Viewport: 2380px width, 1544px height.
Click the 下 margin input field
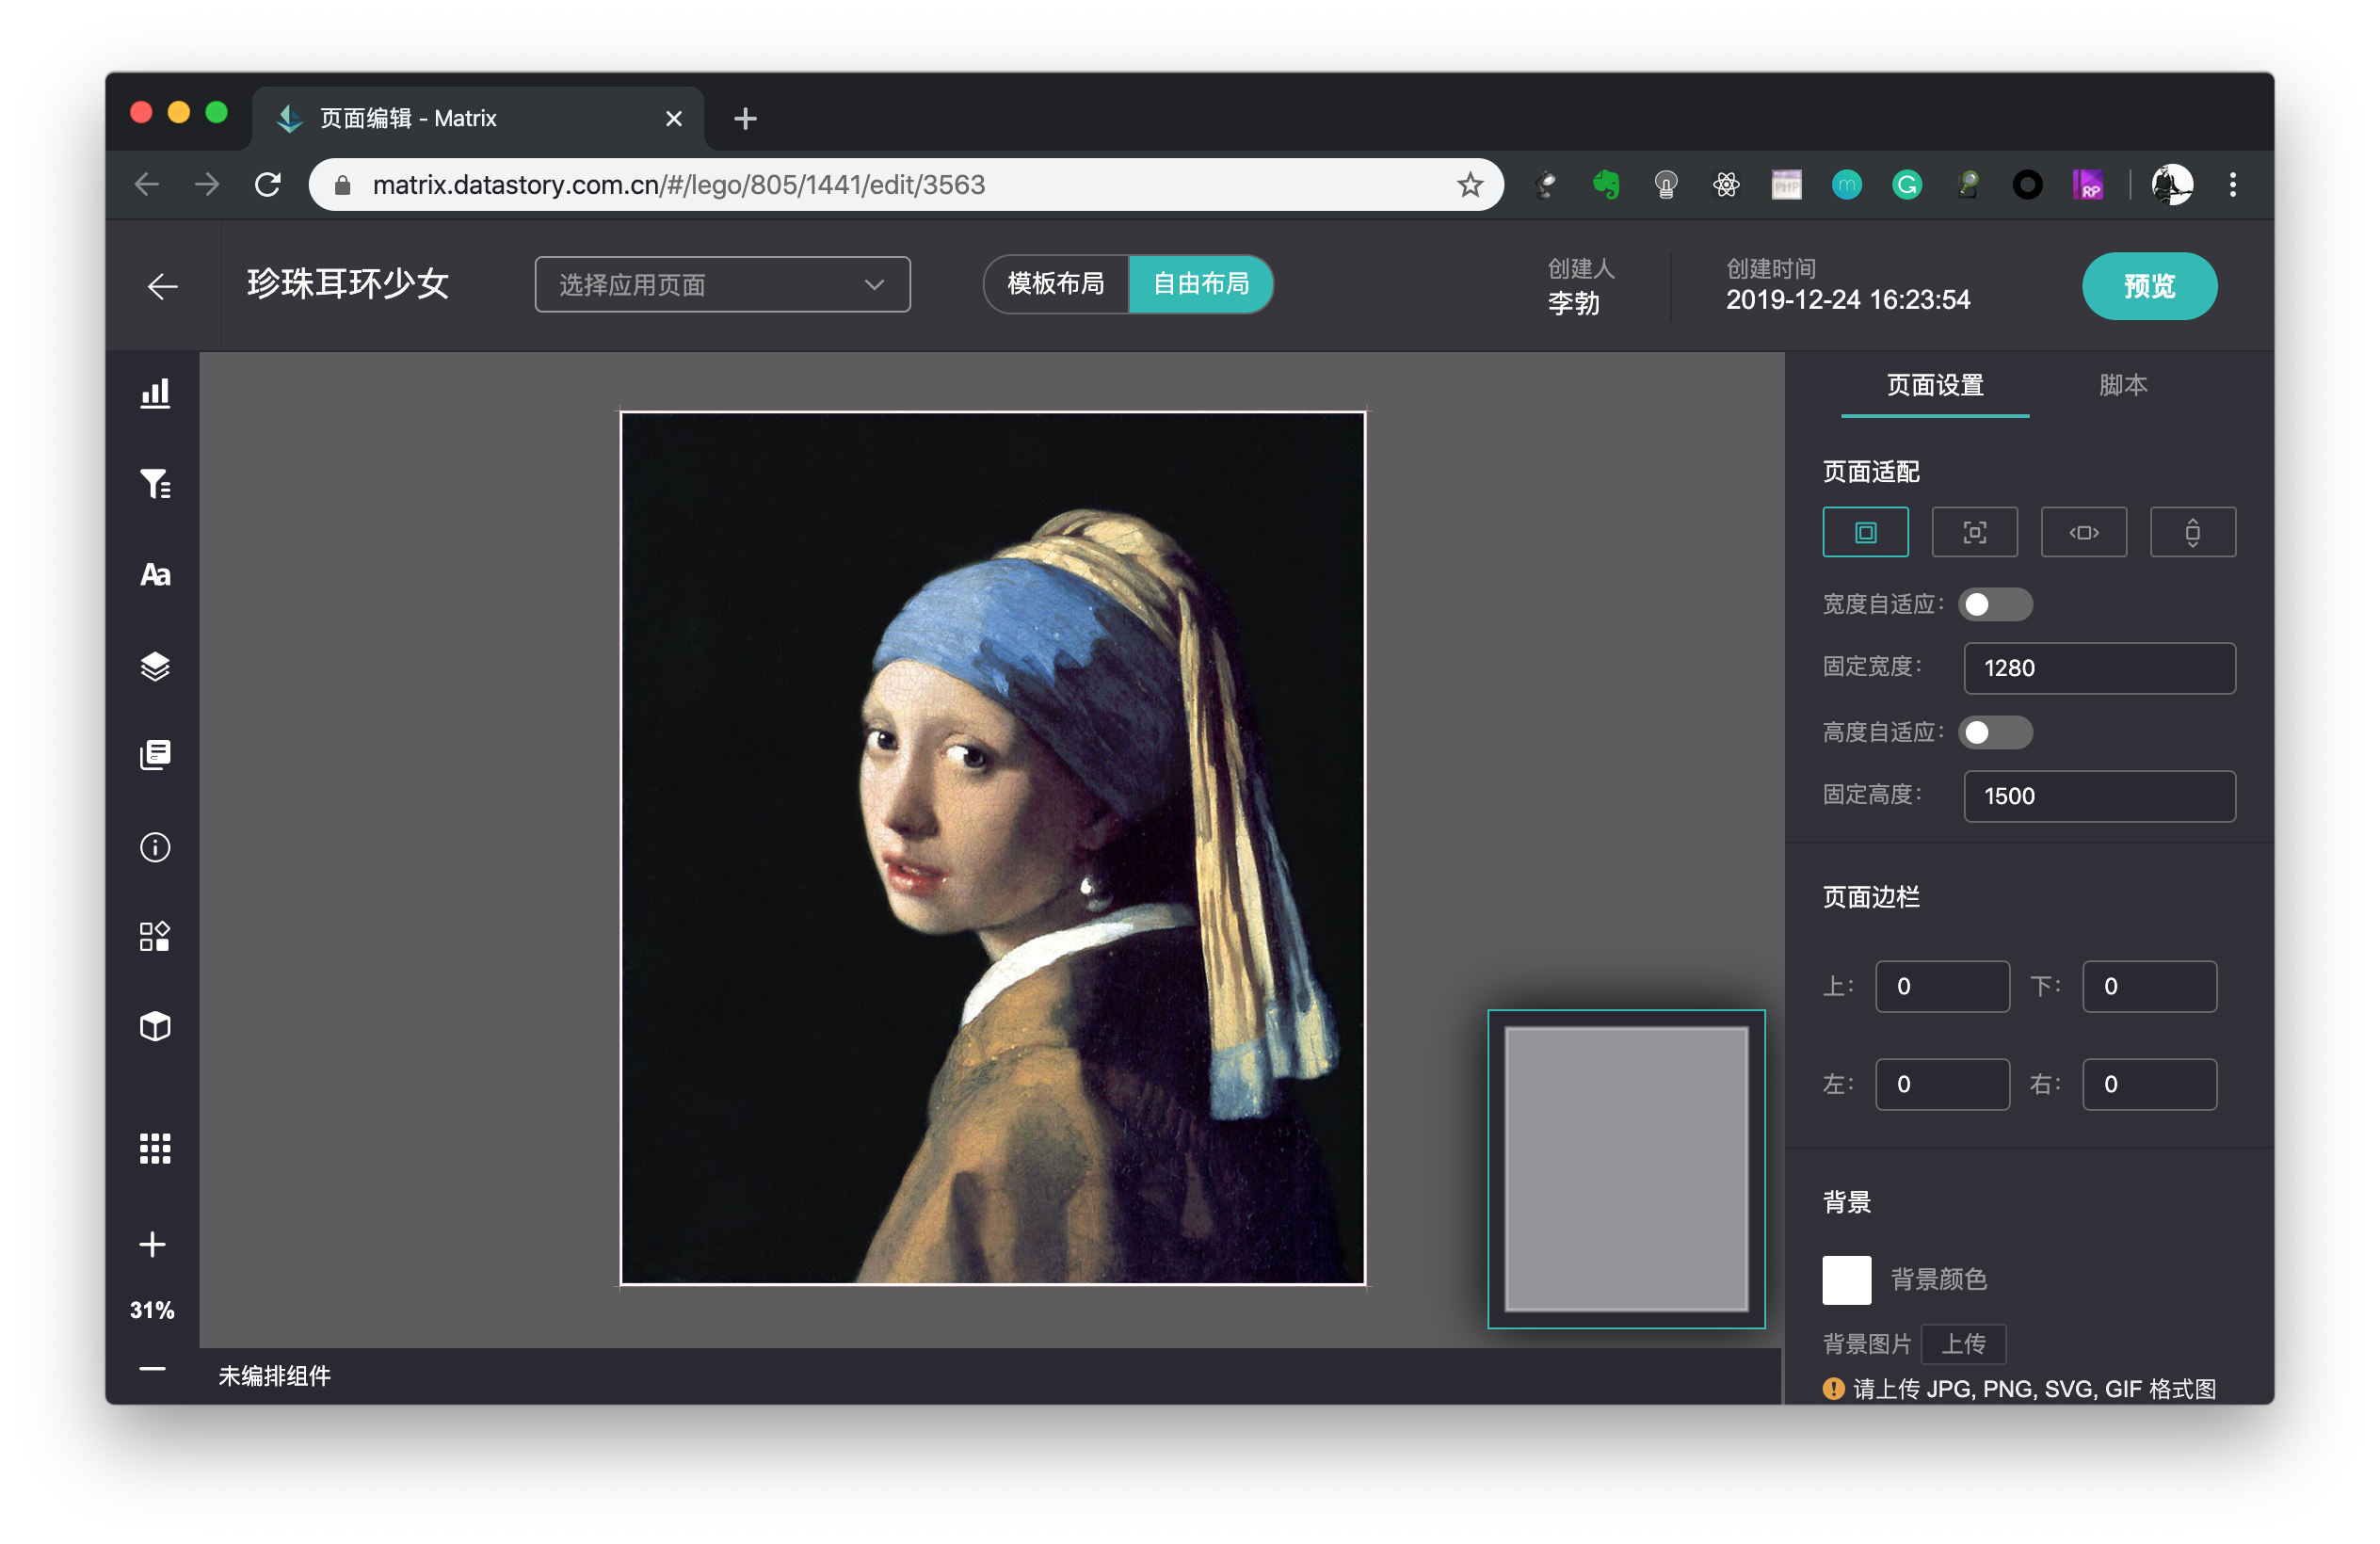pyautogui.click(x=2148, y=987)
